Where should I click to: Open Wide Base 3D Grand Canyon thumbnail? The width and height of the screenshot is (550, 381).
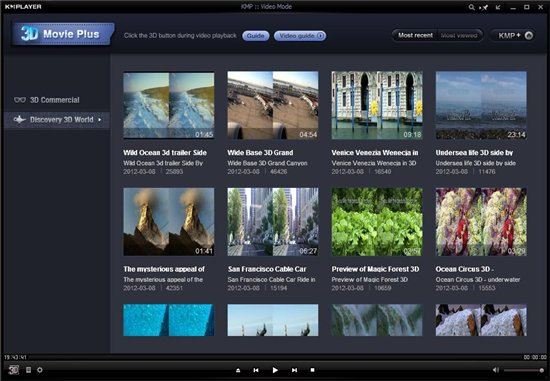[x=273, y=105]
